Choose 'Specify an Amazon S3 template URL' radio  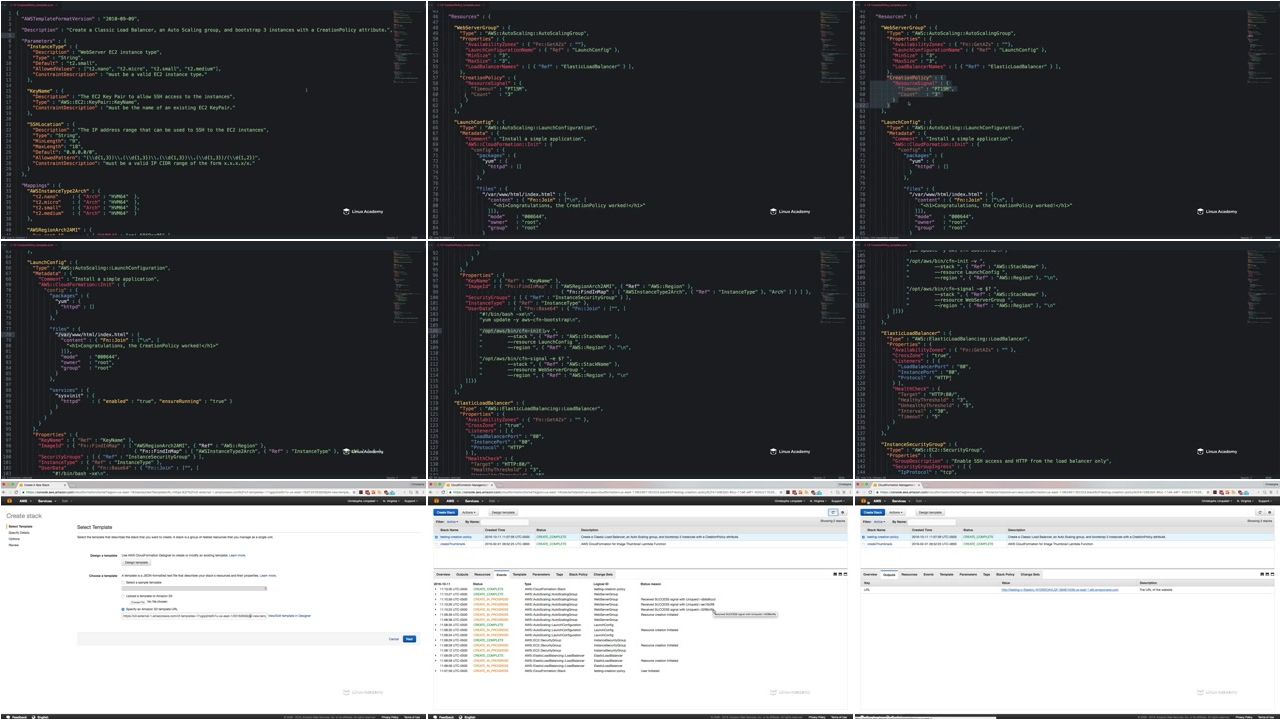(123, 609)
